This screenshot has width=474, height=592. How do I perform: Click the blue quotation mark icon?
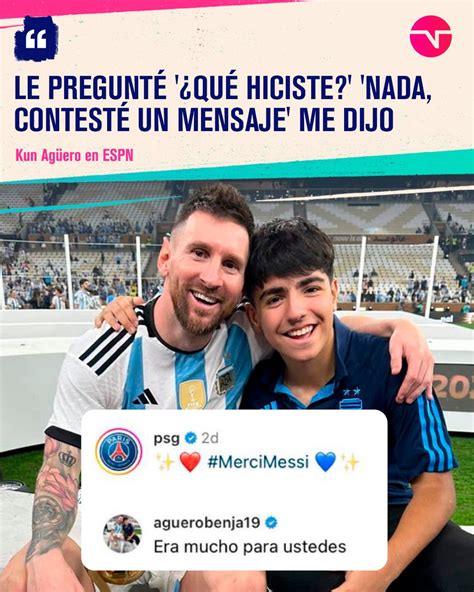point(36,38)
